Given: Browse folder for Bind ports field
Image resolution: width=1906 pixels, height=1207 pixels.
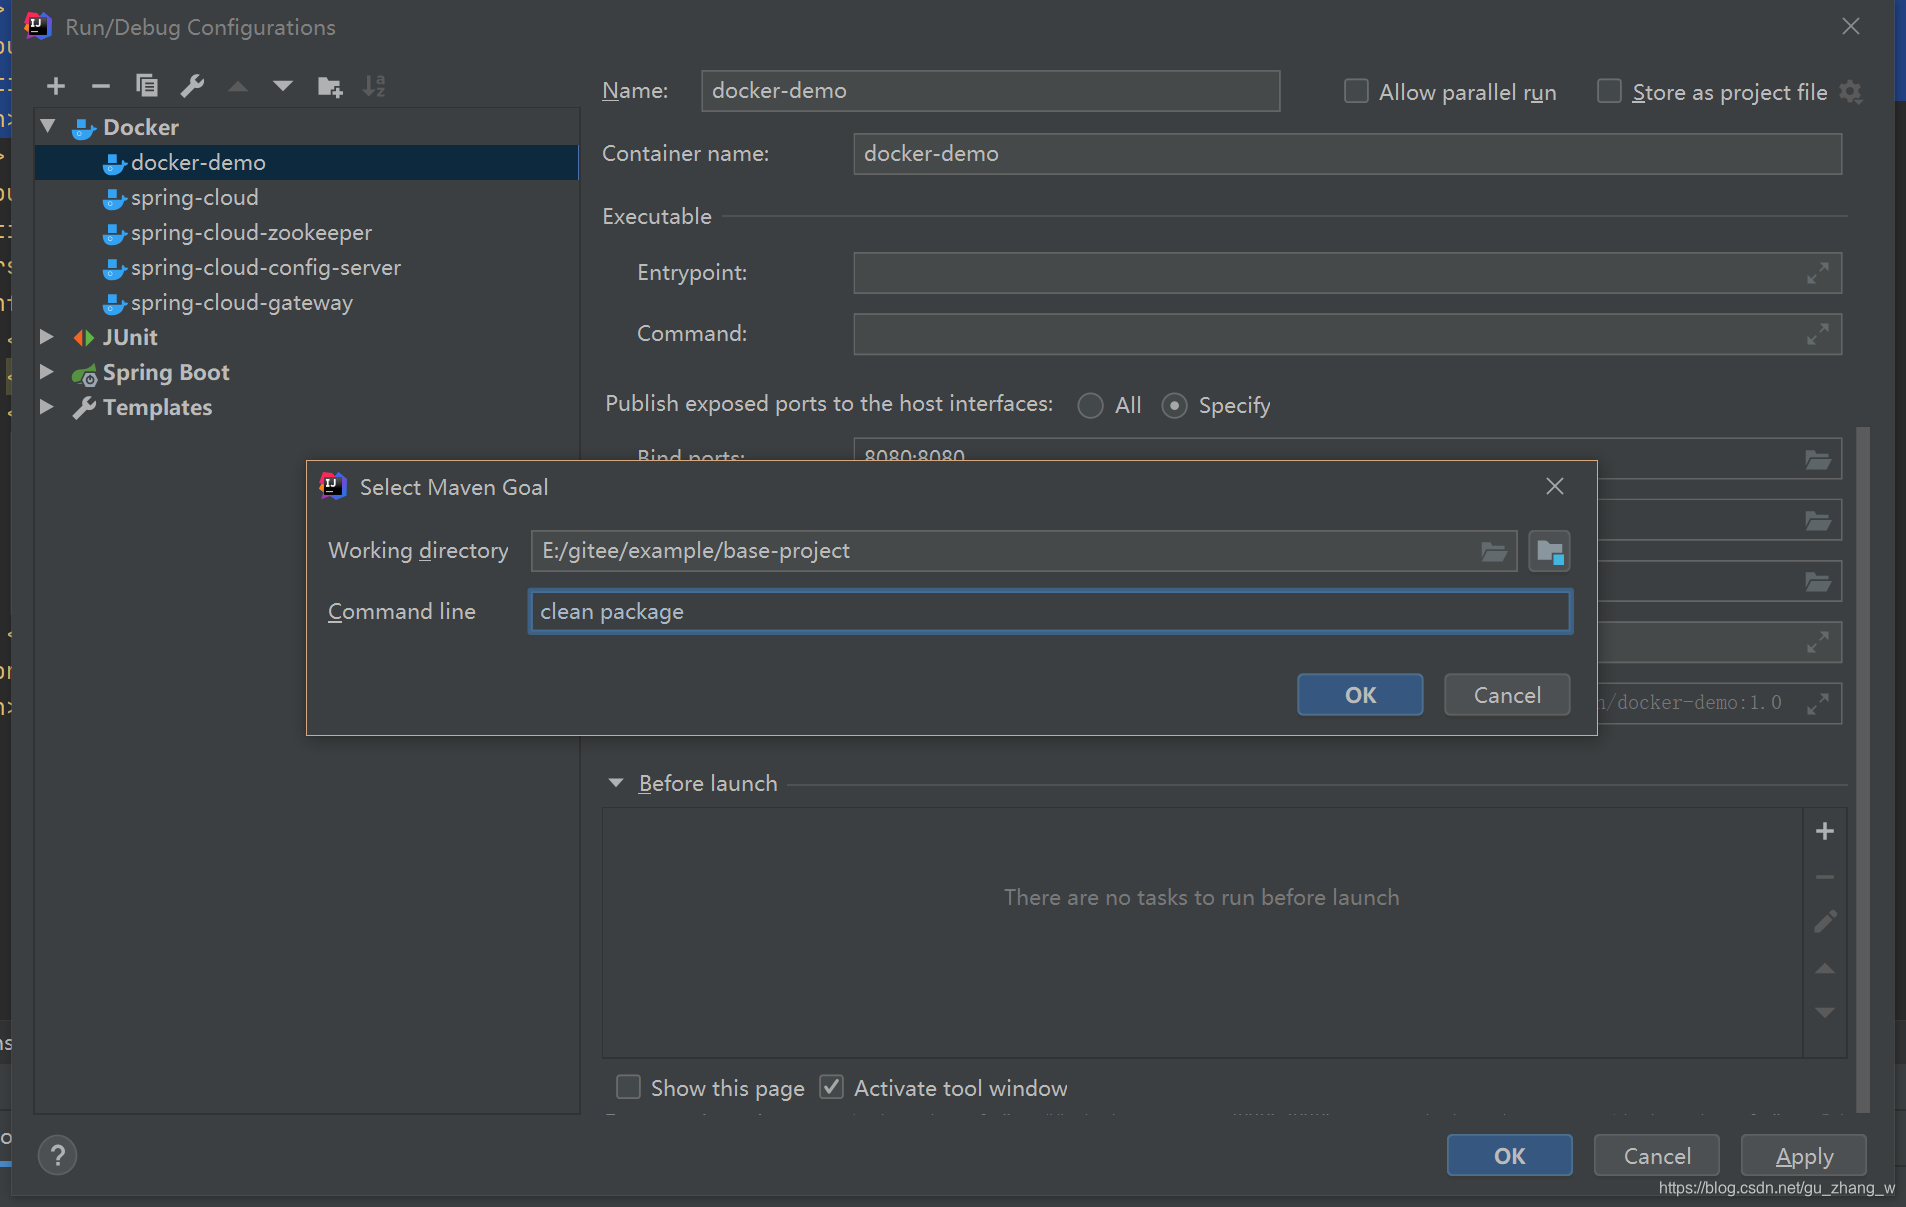Looking at the screenshot, I should pos(1818,459).
